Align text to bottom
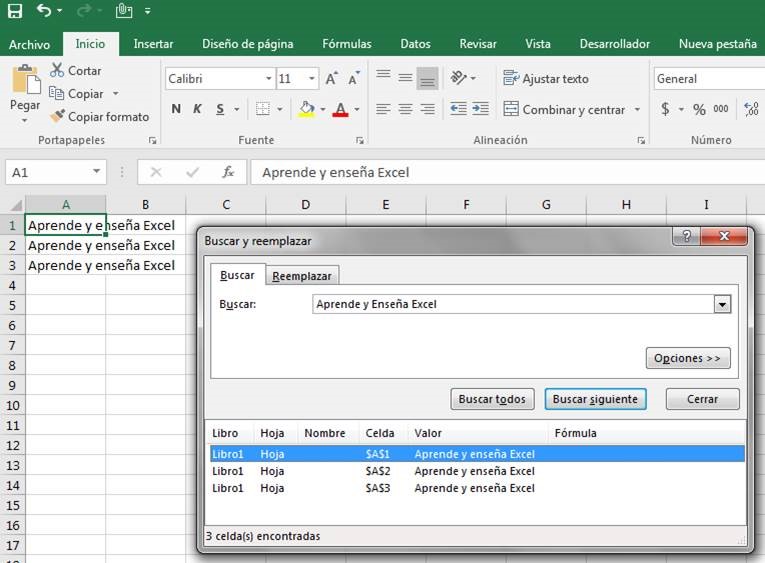Image resolution: width=765 pixels, height=563 pixels. tap(427, 79)
